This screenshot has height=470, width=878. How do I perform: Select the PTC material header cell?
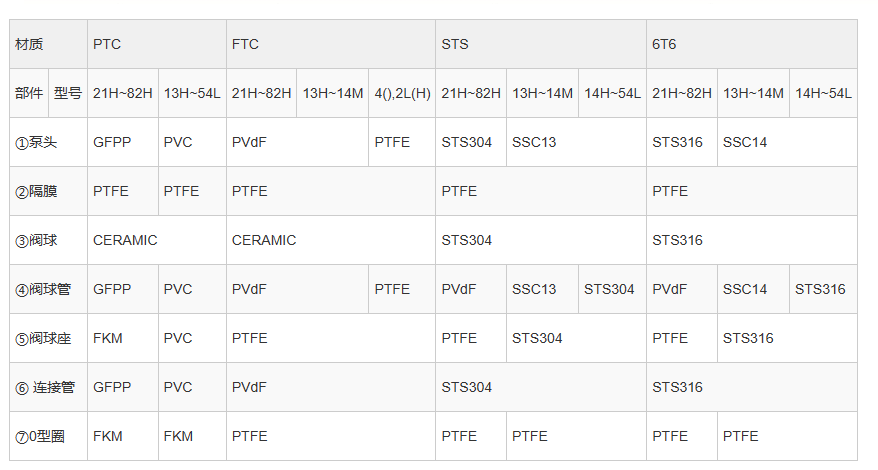point(157,44)
